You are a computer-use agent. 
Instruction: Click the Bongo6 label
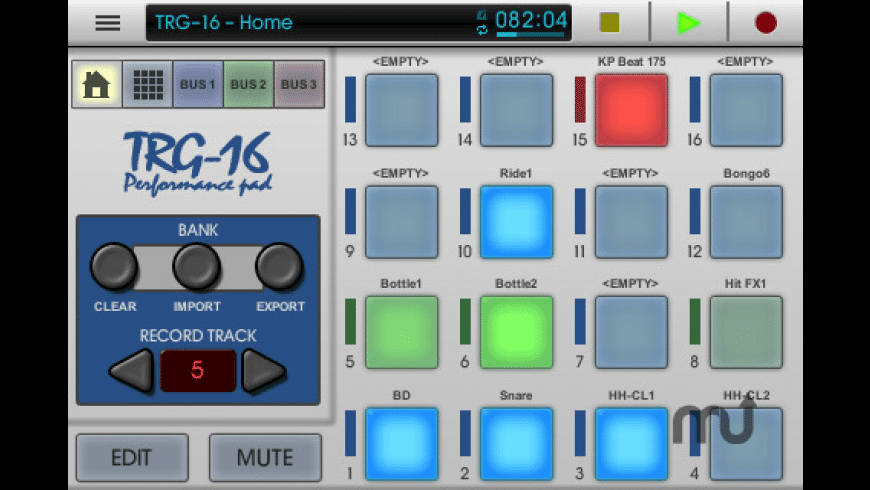click(746, 174)
